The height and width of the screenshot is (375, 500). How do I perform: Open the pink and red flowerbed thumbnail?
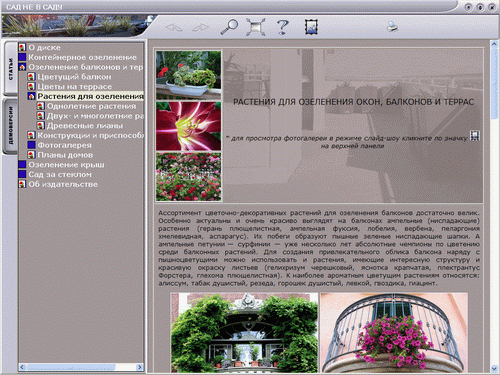pyautogui.click(x=188, y=177)
